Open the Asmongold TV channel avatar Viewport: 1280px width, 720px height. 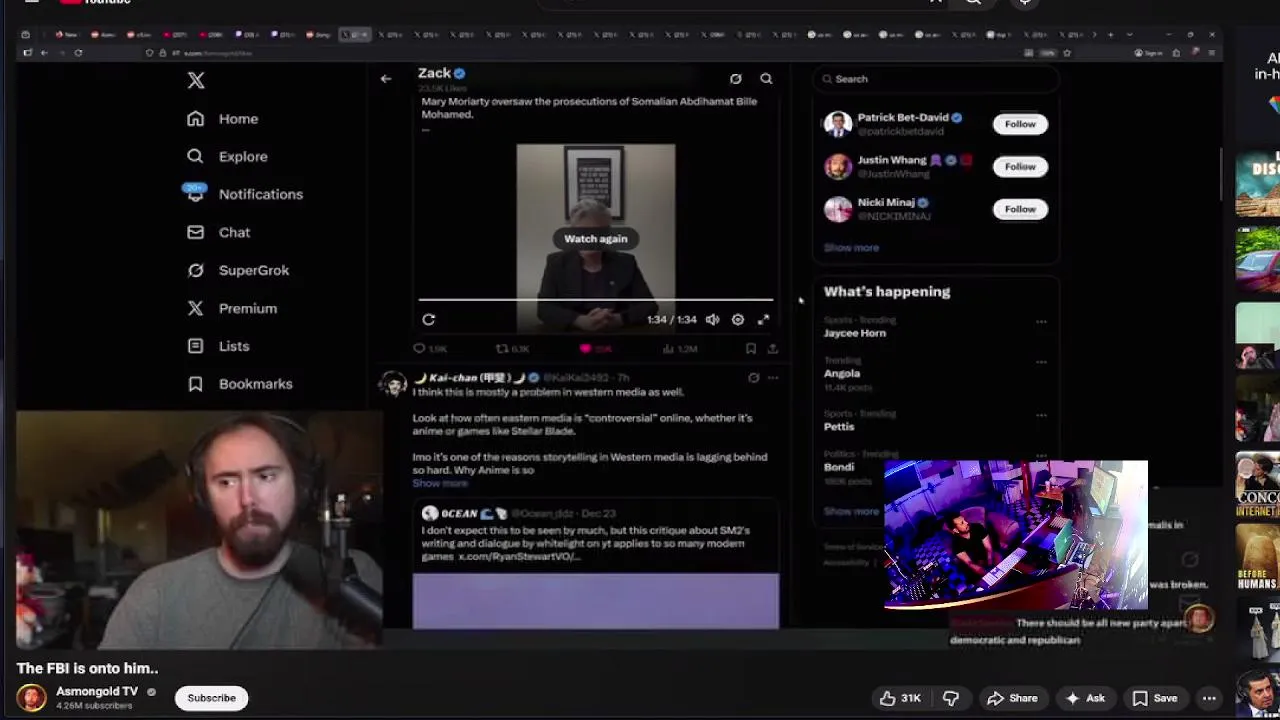point(31,698)
